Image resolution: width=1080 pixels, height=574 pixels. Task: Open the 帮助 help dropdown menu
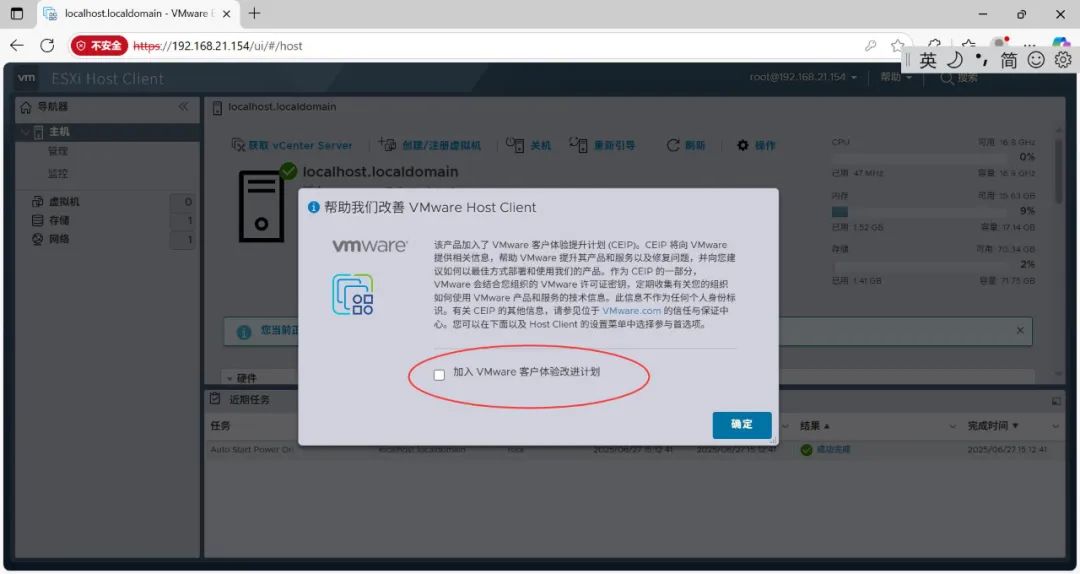pos(895,77)
